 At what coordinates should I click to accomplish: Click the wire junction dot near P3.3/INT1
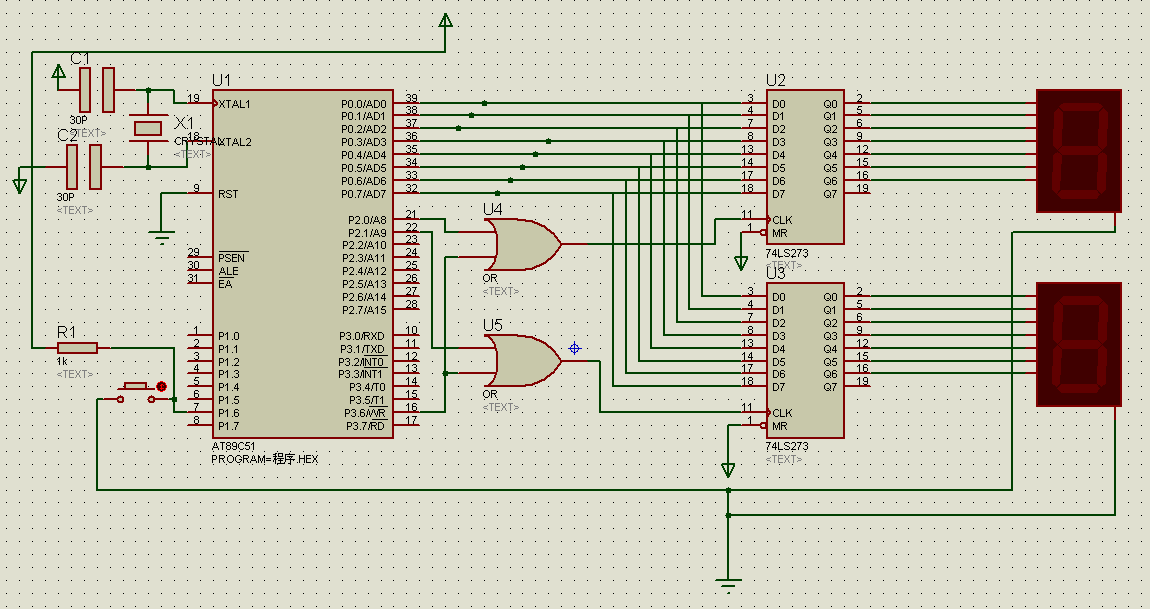[445, 373]
